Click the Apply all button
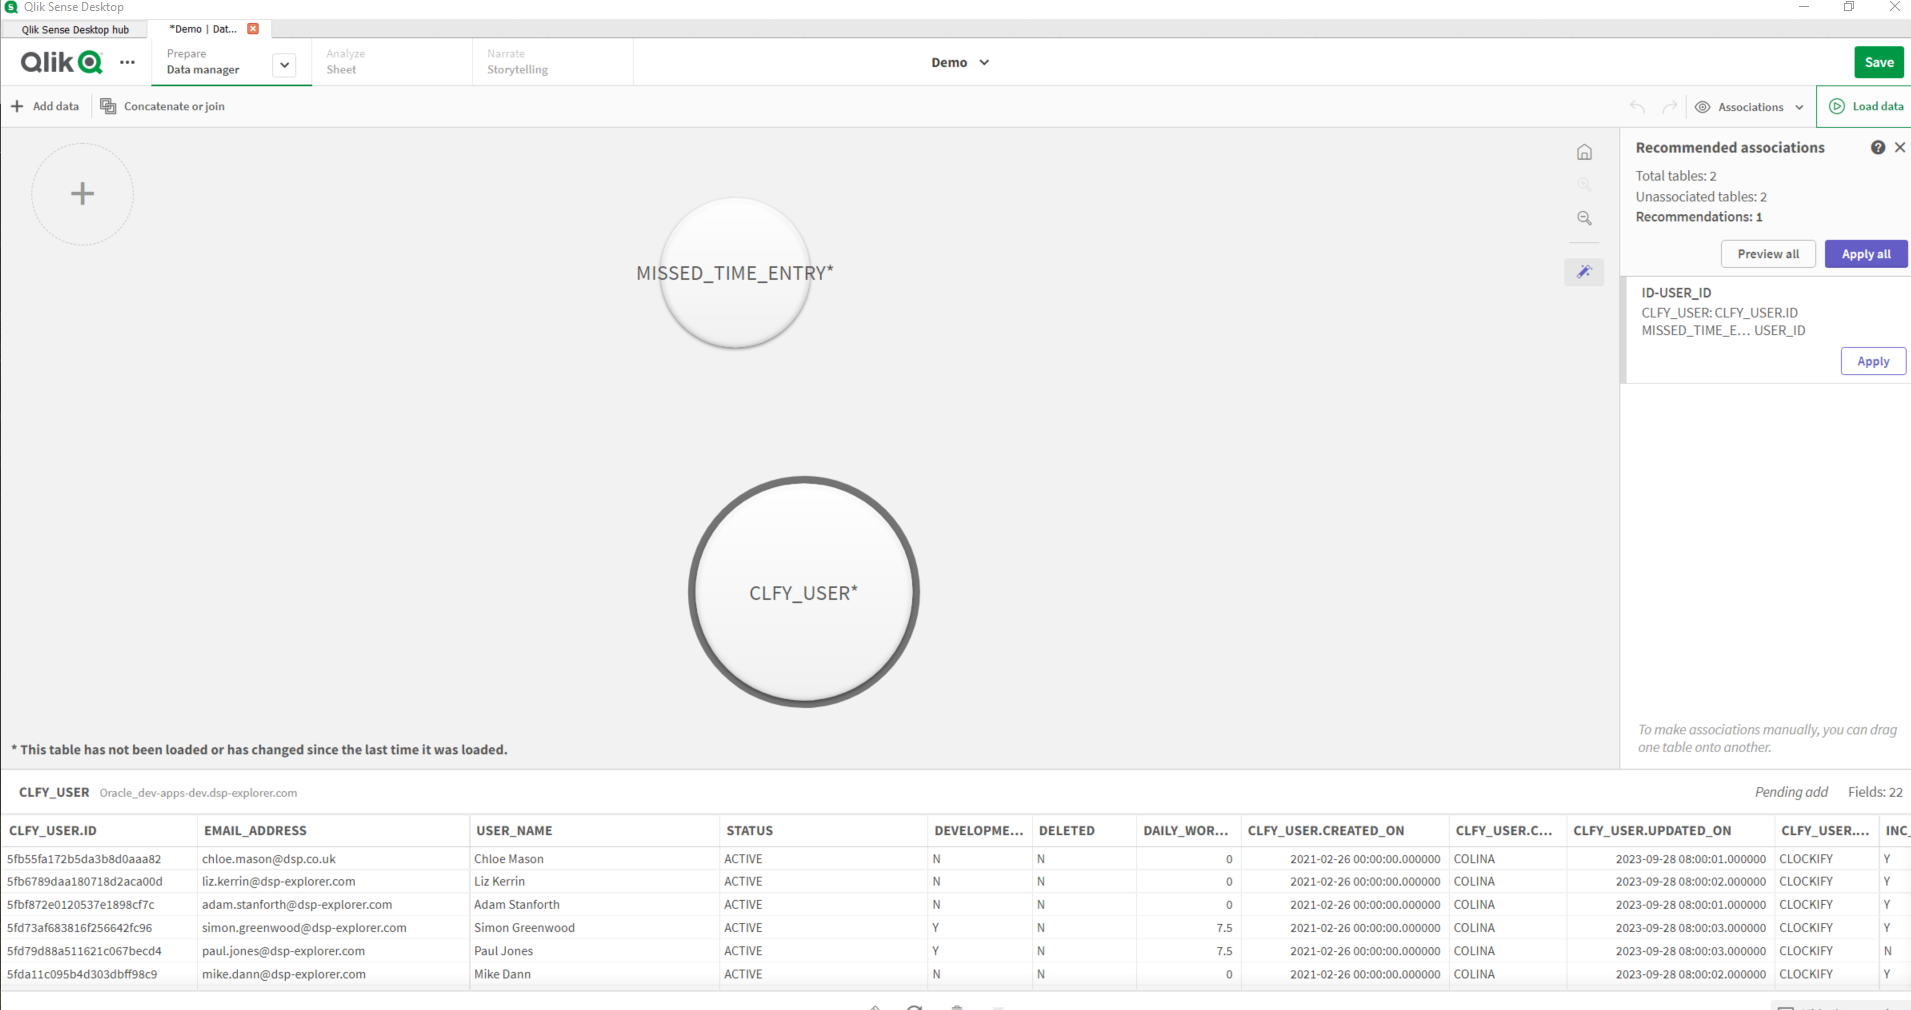This screenshot has height=1010, width=1911. [1866, 254]
